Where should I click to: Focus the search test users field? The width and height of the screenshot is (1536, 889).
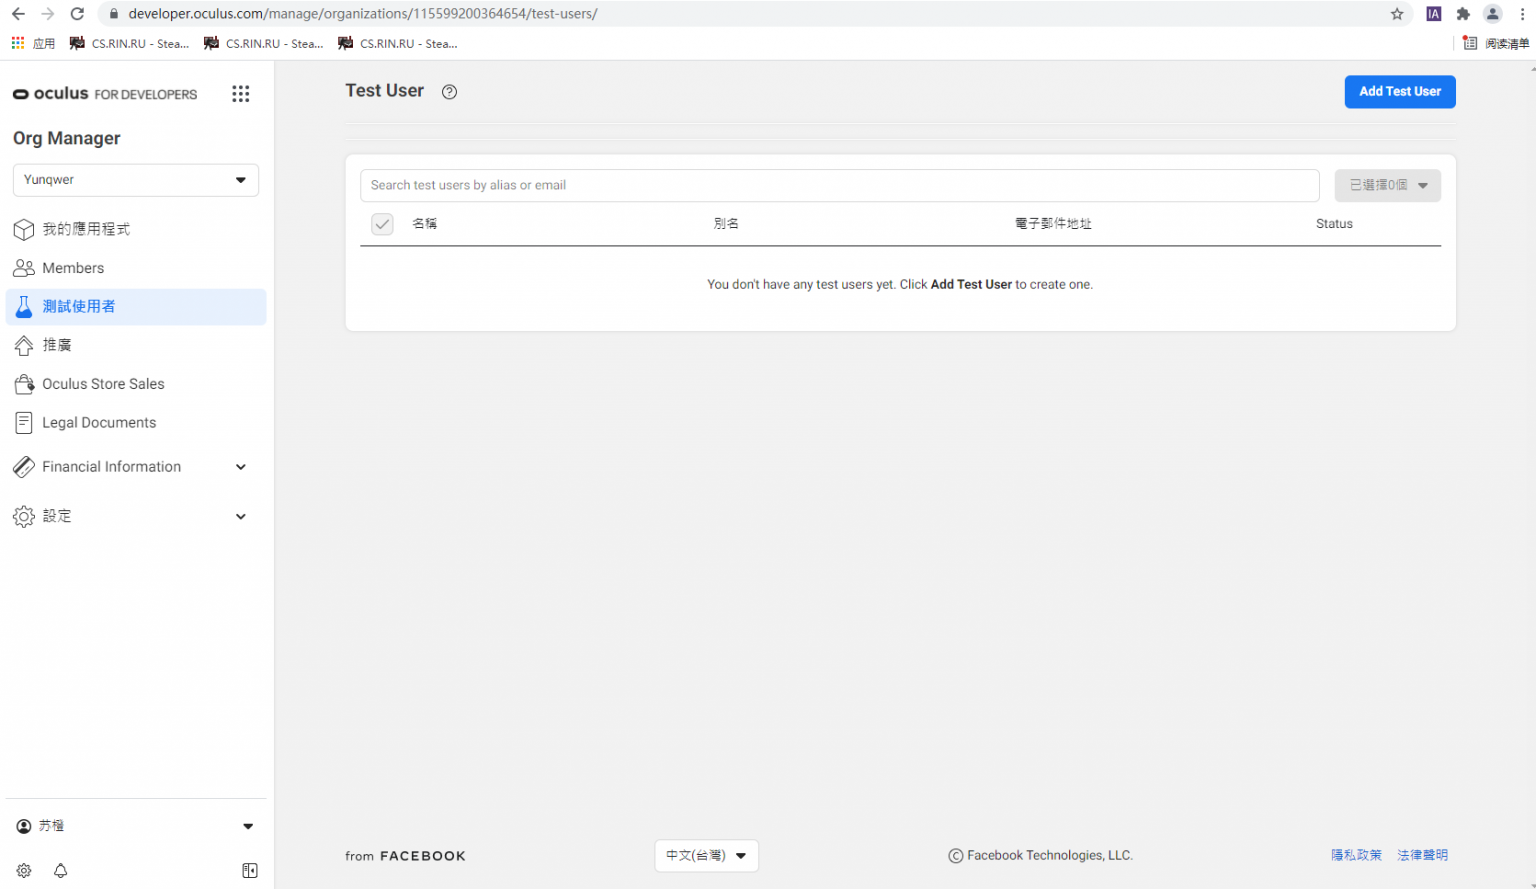tap(838, 186)
